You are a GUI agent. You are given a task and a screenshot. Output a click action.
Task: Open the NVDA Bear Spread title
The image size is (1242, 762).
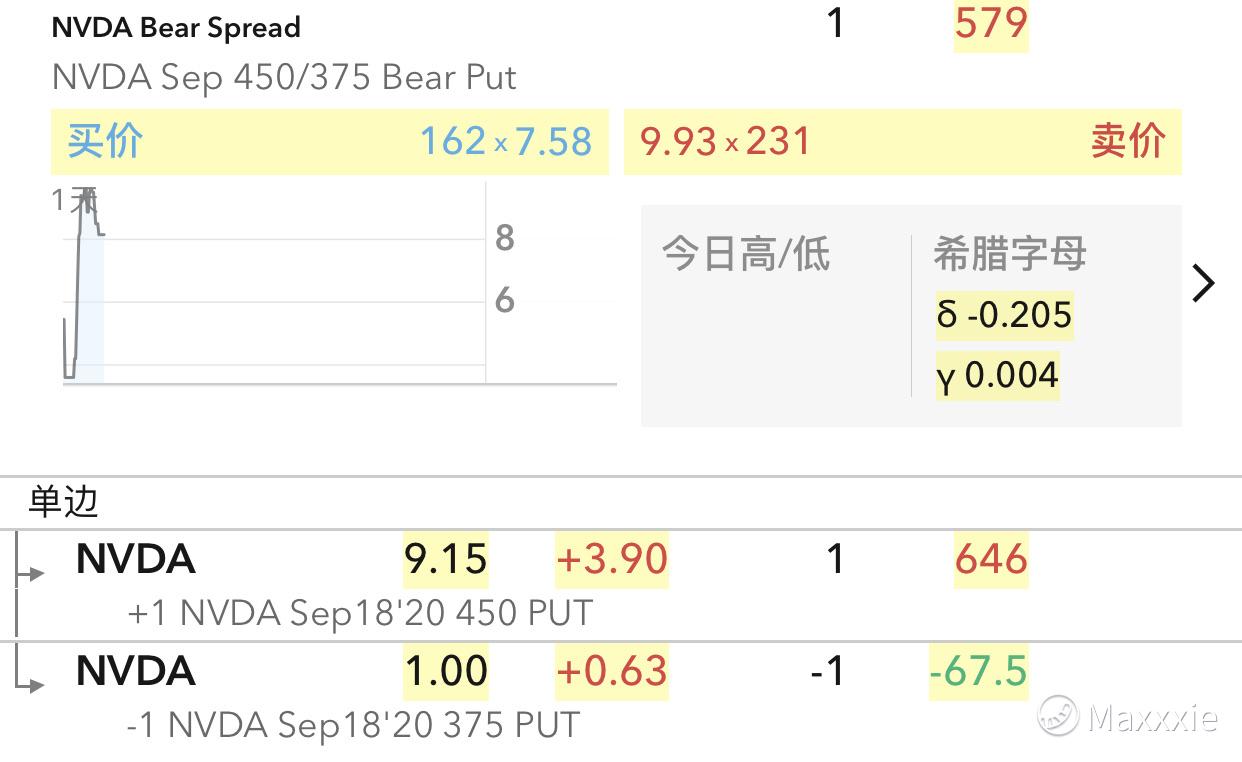tap(176, 27)
